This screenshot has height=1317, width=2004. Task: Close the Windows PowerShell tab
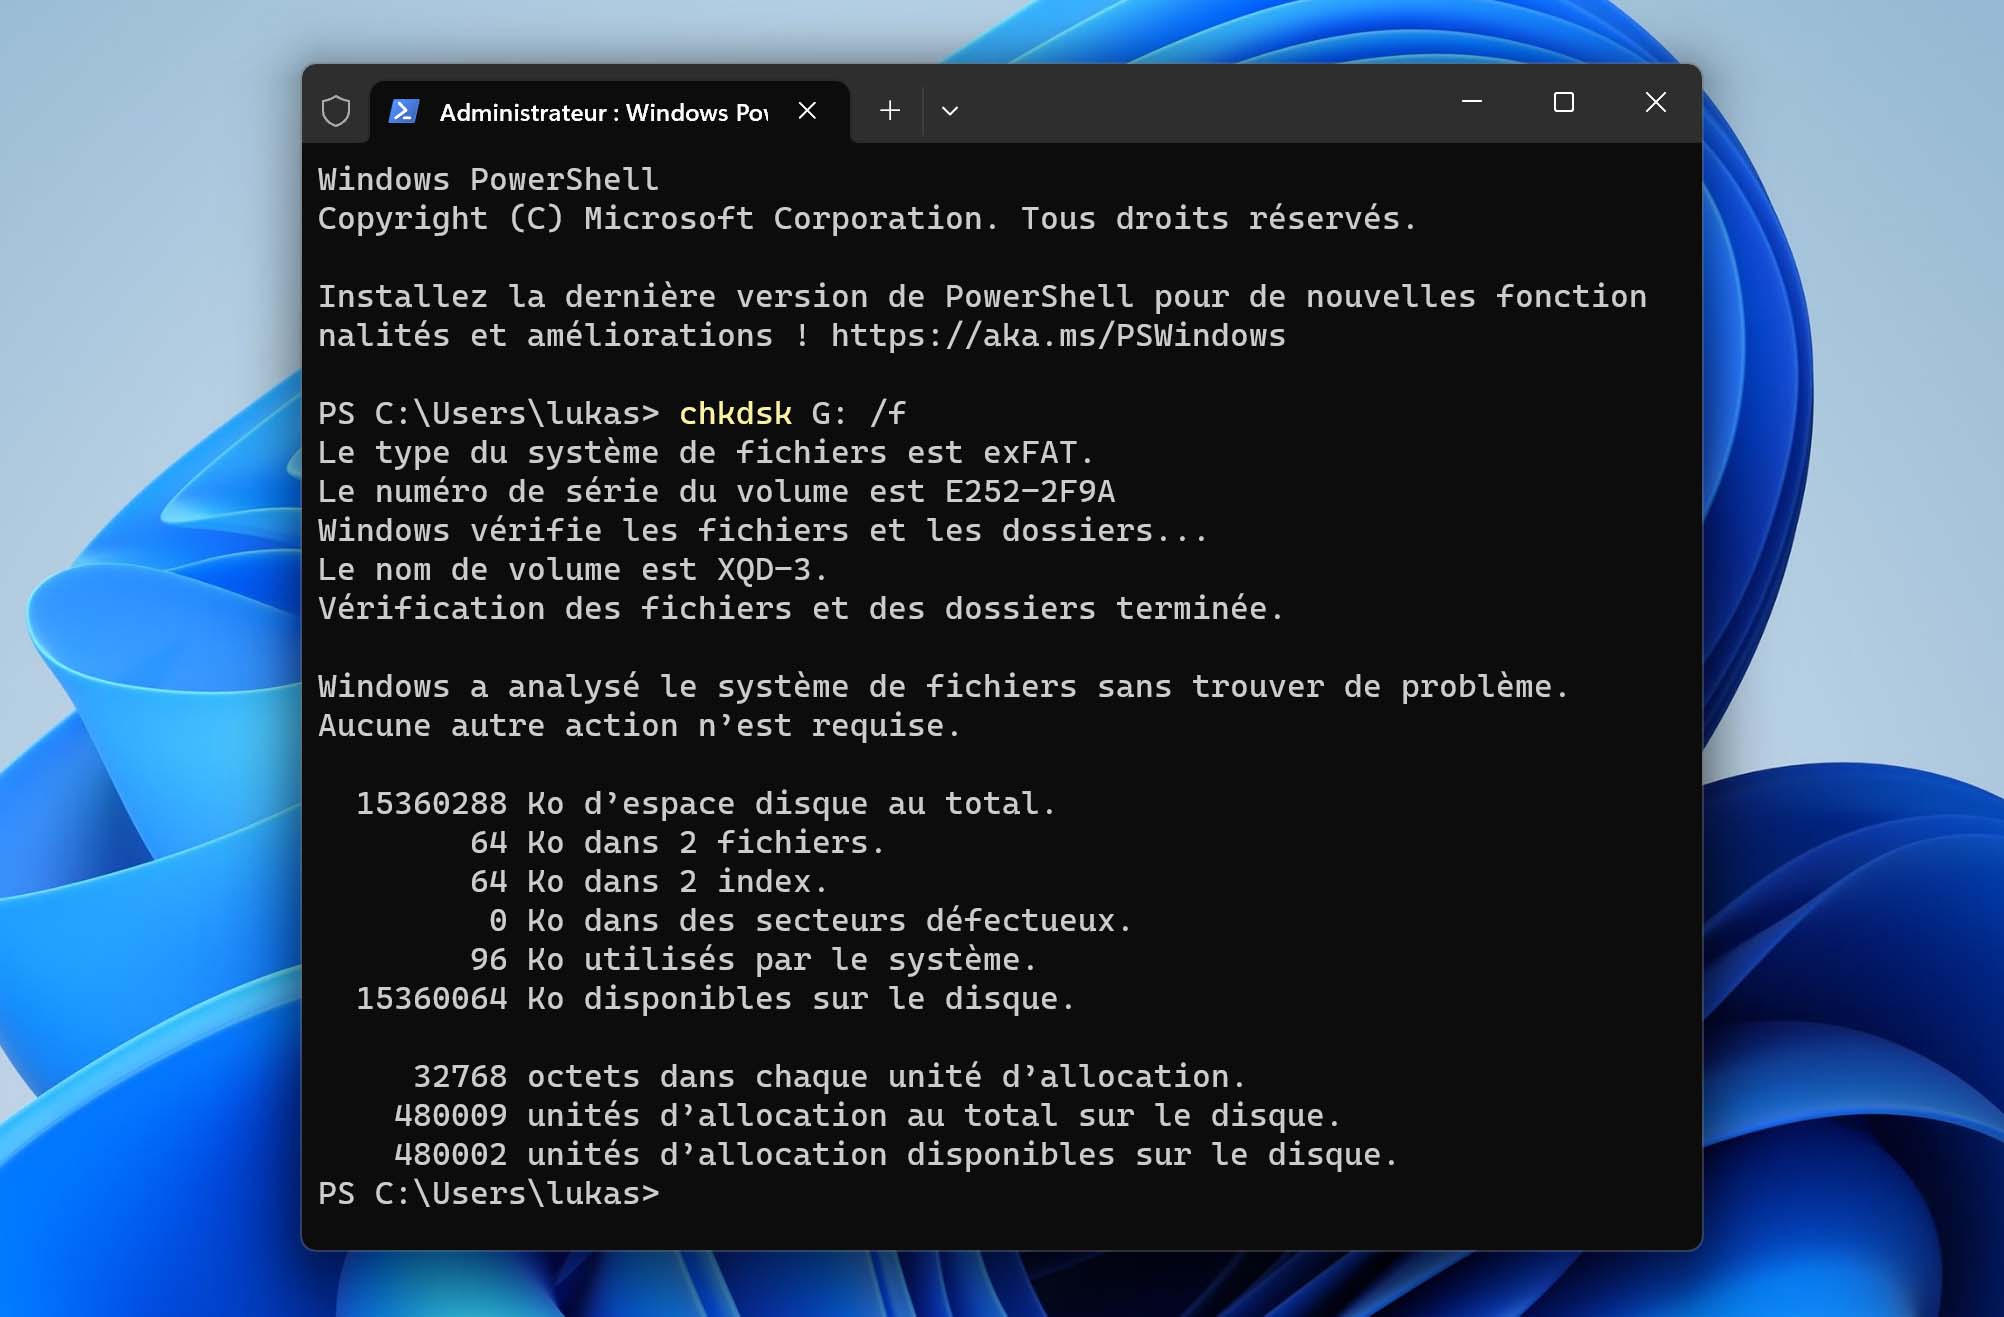click(x=808, y=111)
